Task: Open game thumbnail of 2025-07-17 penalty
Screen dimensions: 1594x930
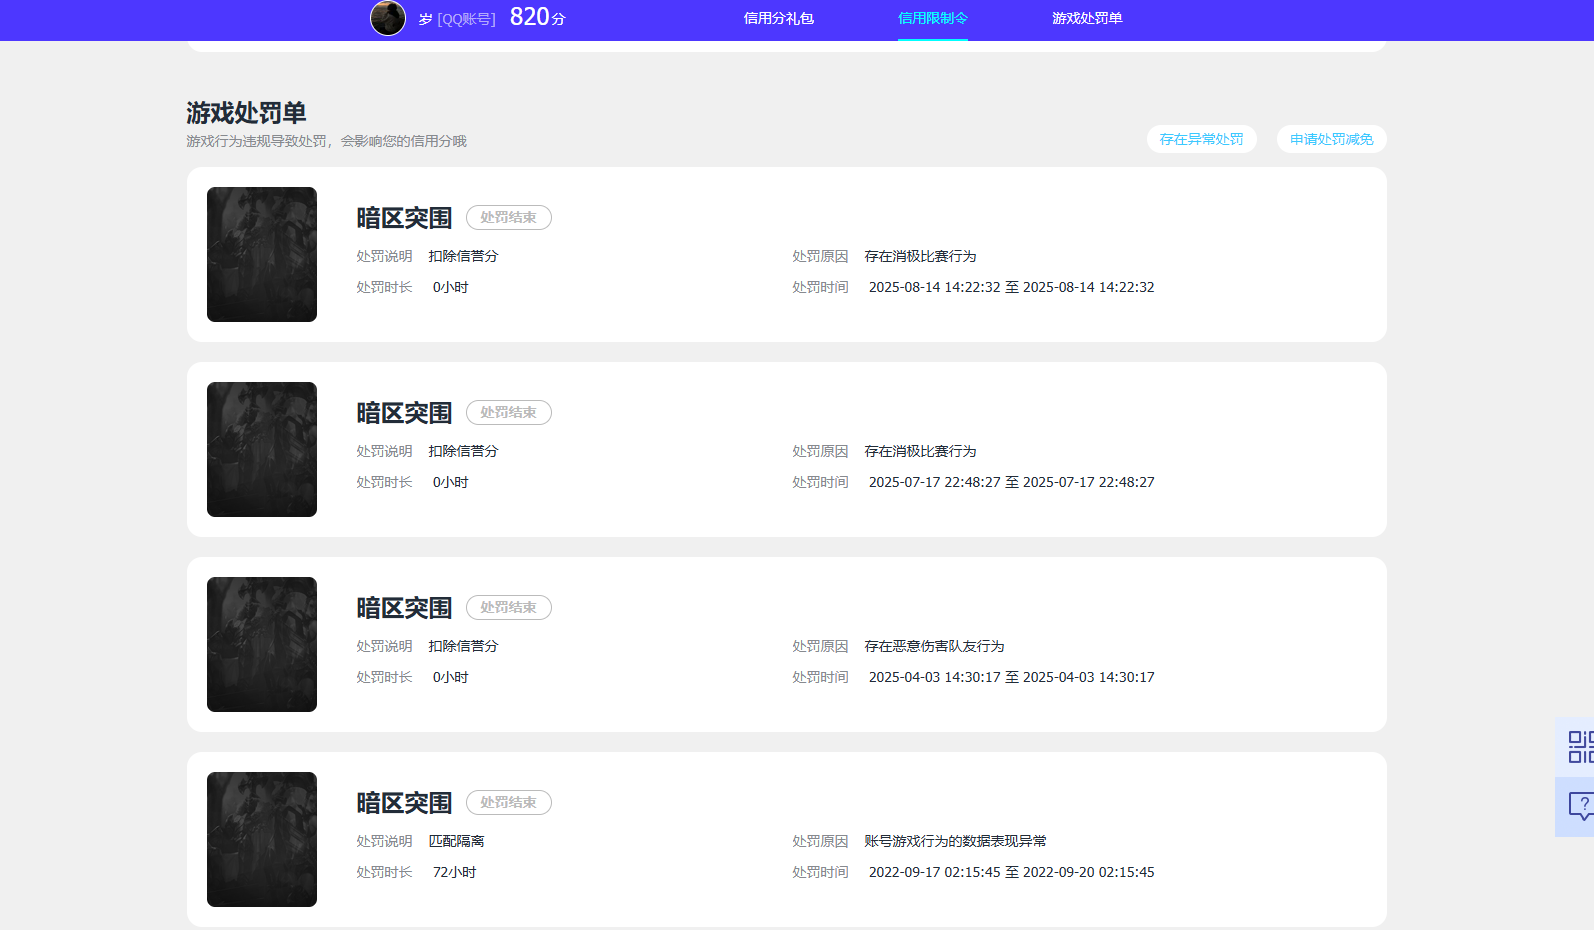Action: pos(262,449)
